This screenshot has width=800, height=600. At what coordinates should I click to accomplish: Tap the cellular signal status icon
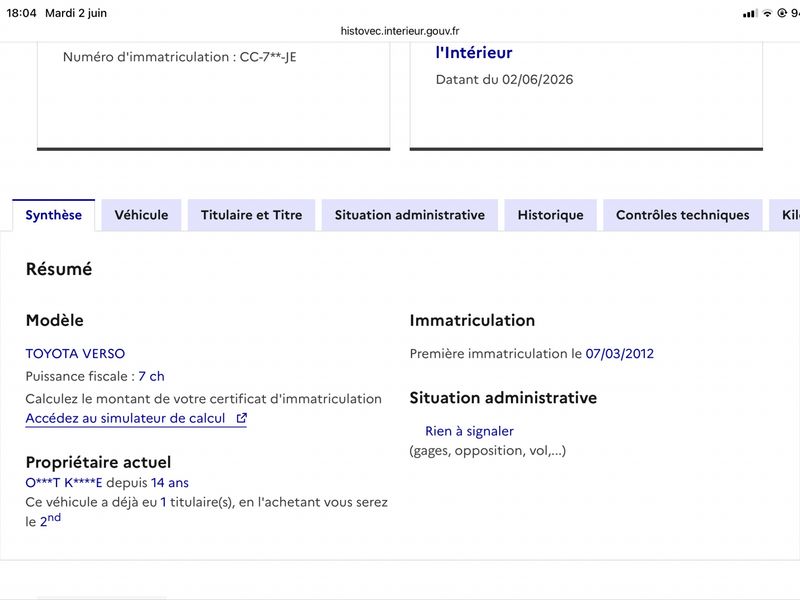point(750,13)
